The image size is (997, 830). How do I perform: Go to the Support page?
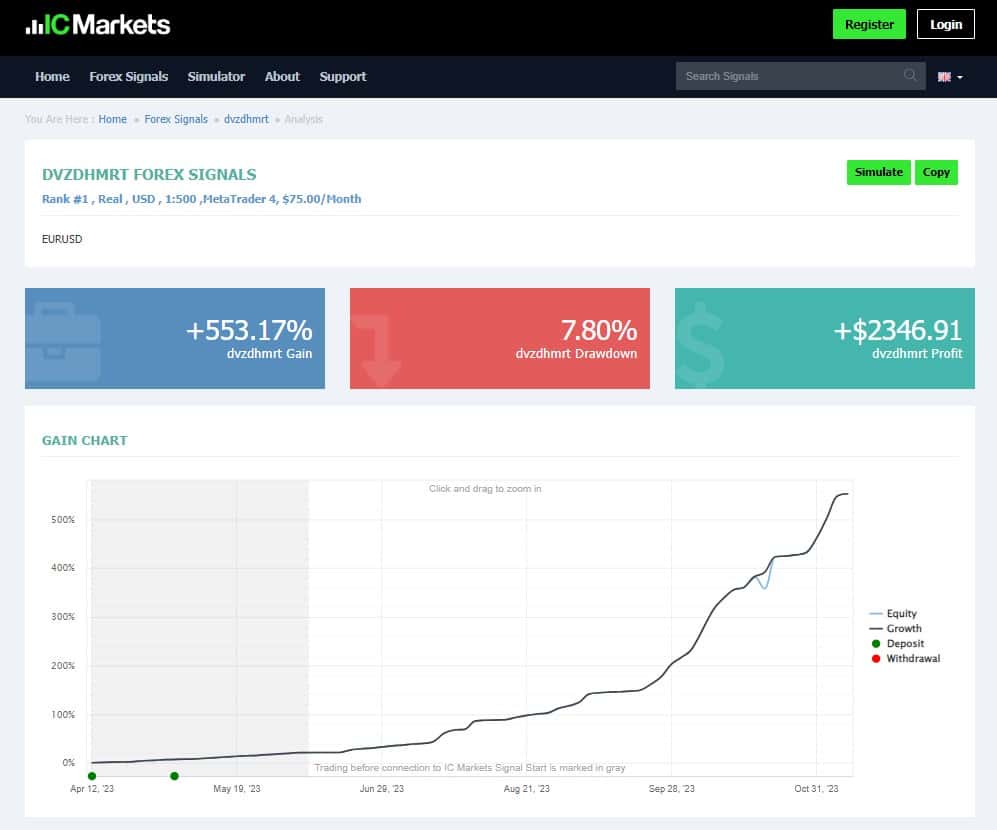343,77
